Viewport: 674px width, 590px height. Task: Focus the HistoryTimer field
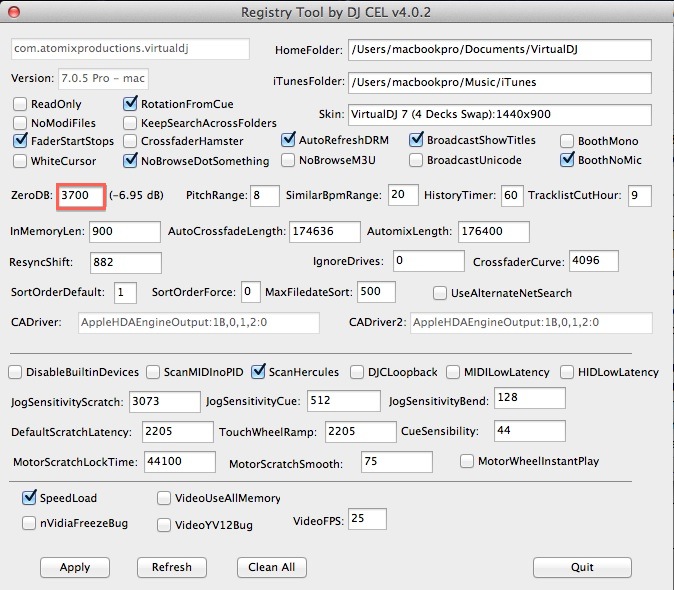[512, 196]
